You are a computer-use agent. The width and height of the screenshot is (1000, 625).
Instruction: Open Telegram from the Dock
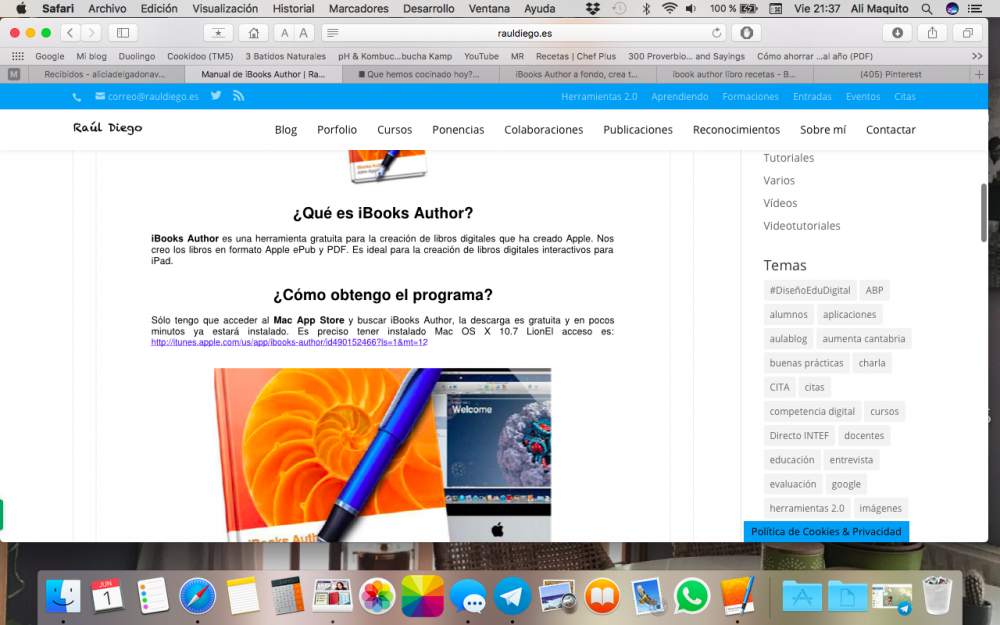pos(513,596)
